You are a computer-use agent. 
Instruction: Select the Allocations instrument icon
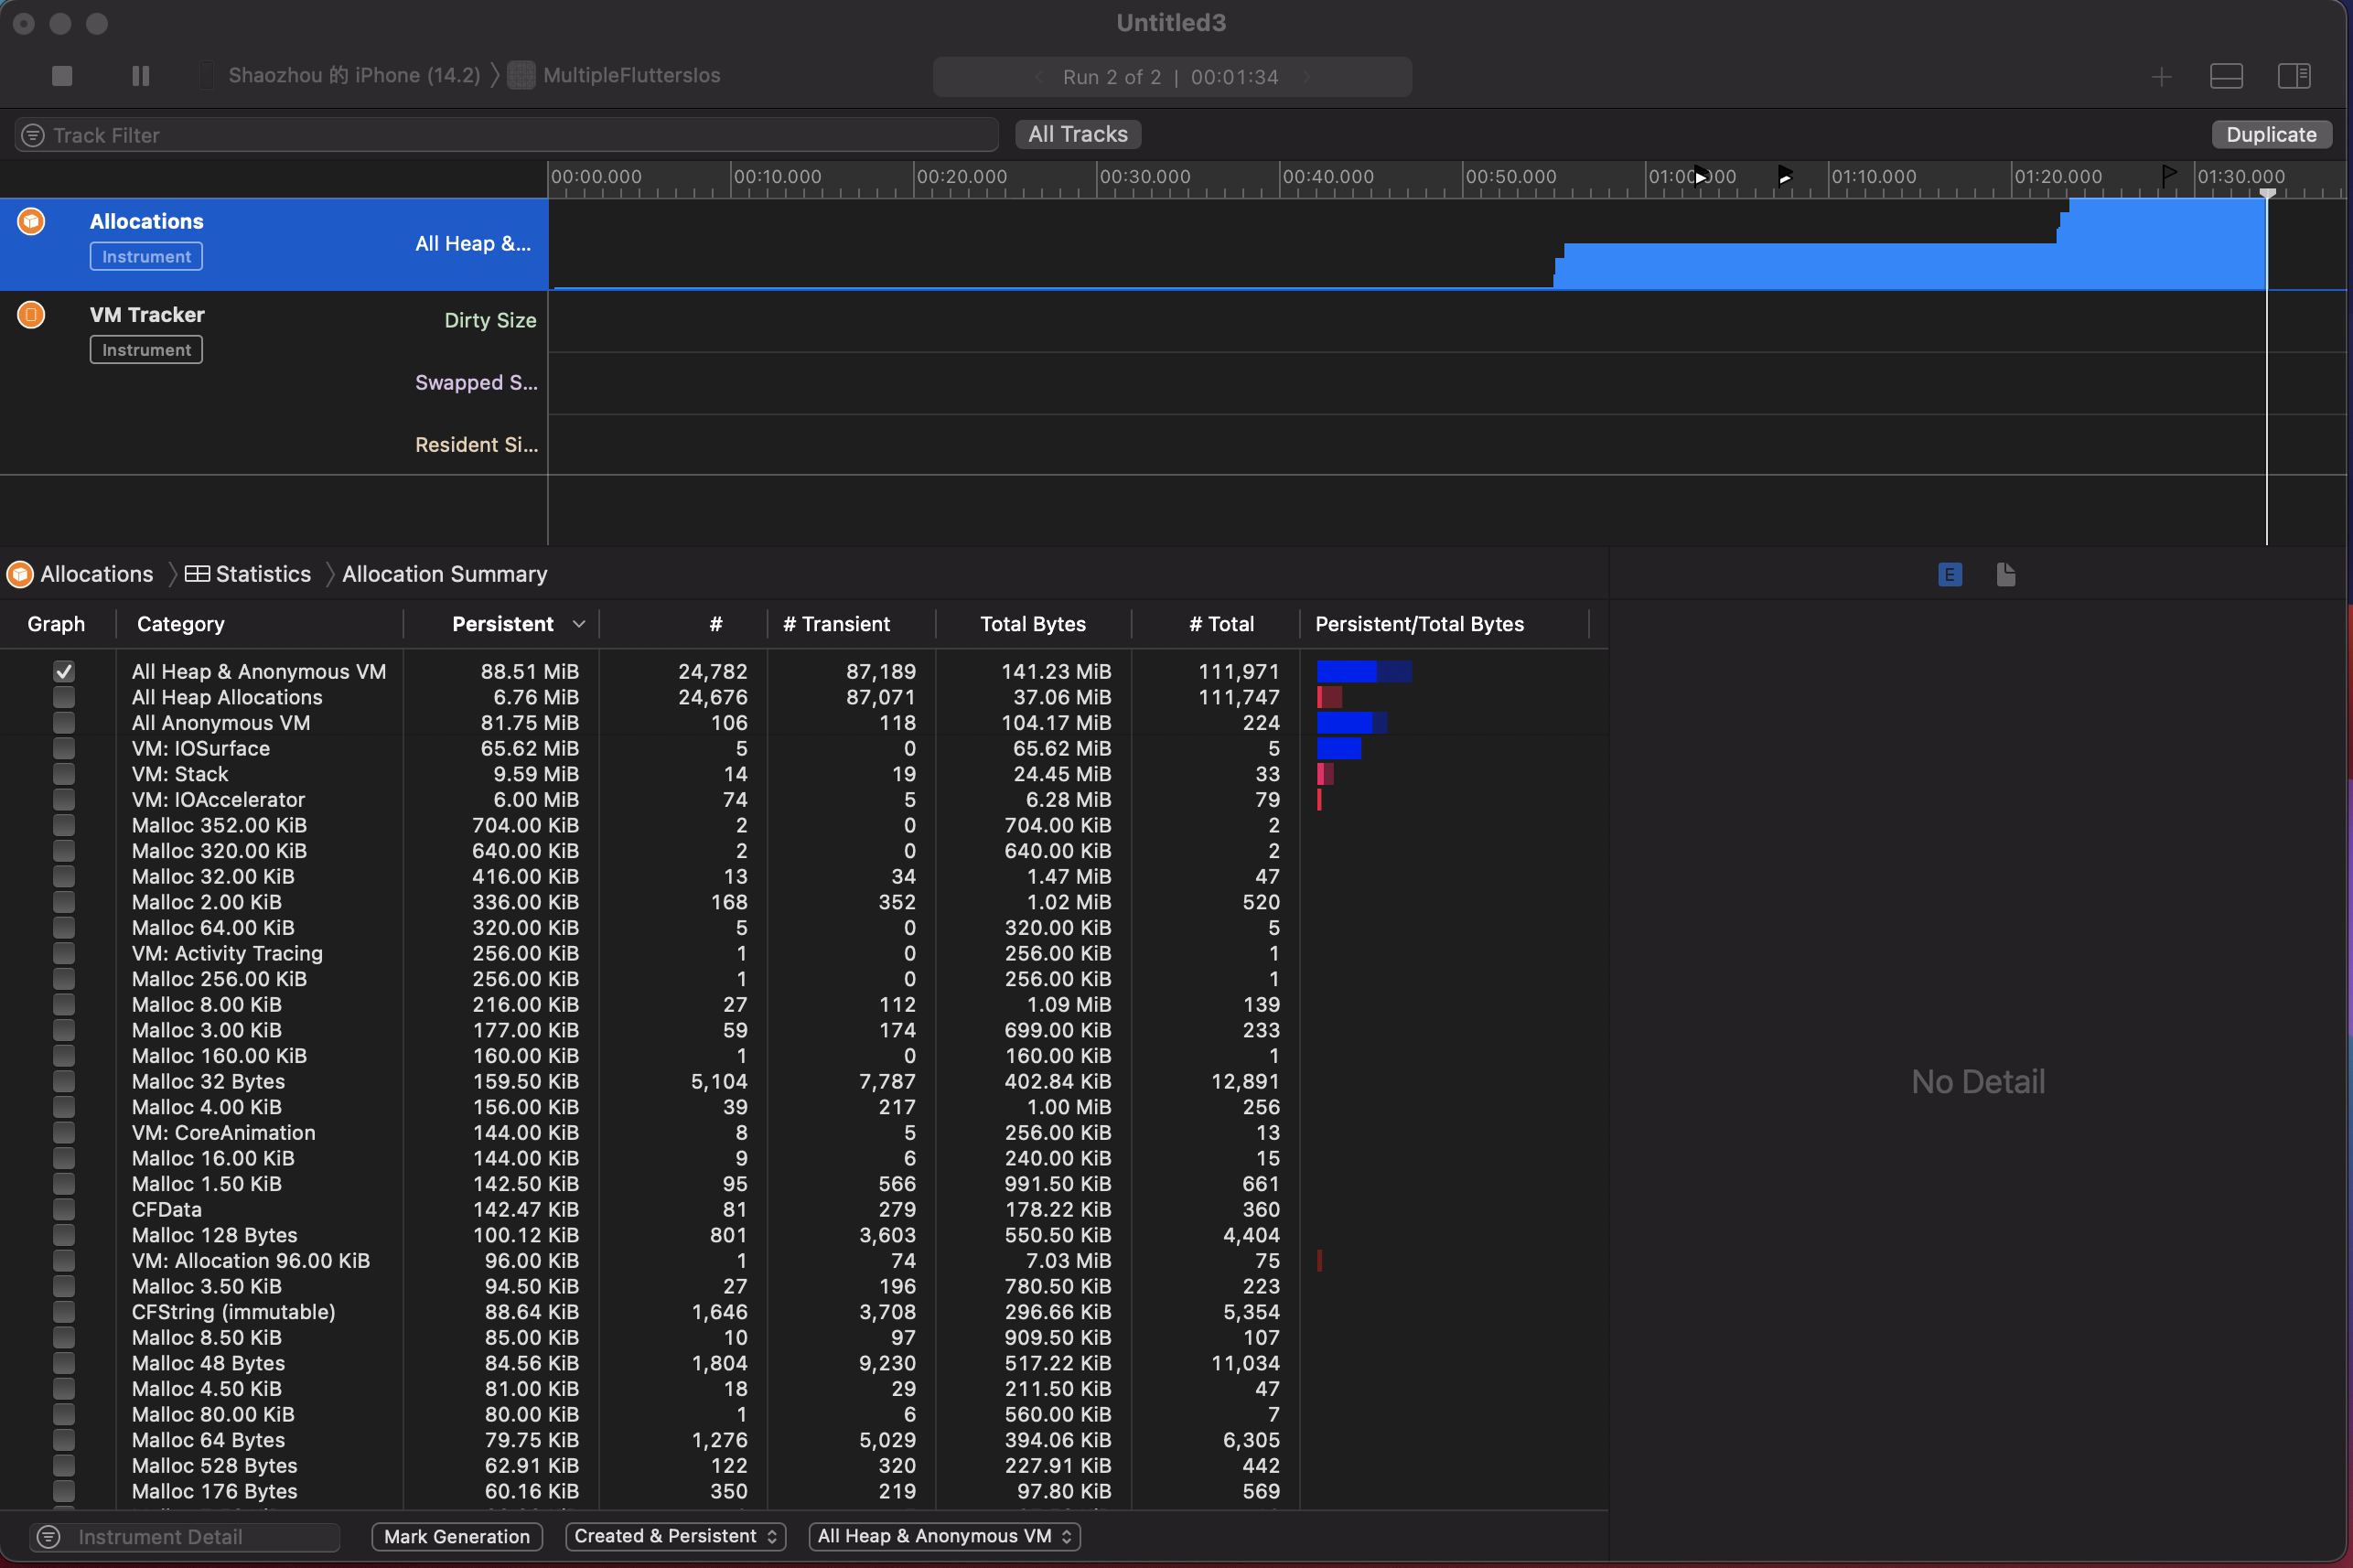[30, 221]
